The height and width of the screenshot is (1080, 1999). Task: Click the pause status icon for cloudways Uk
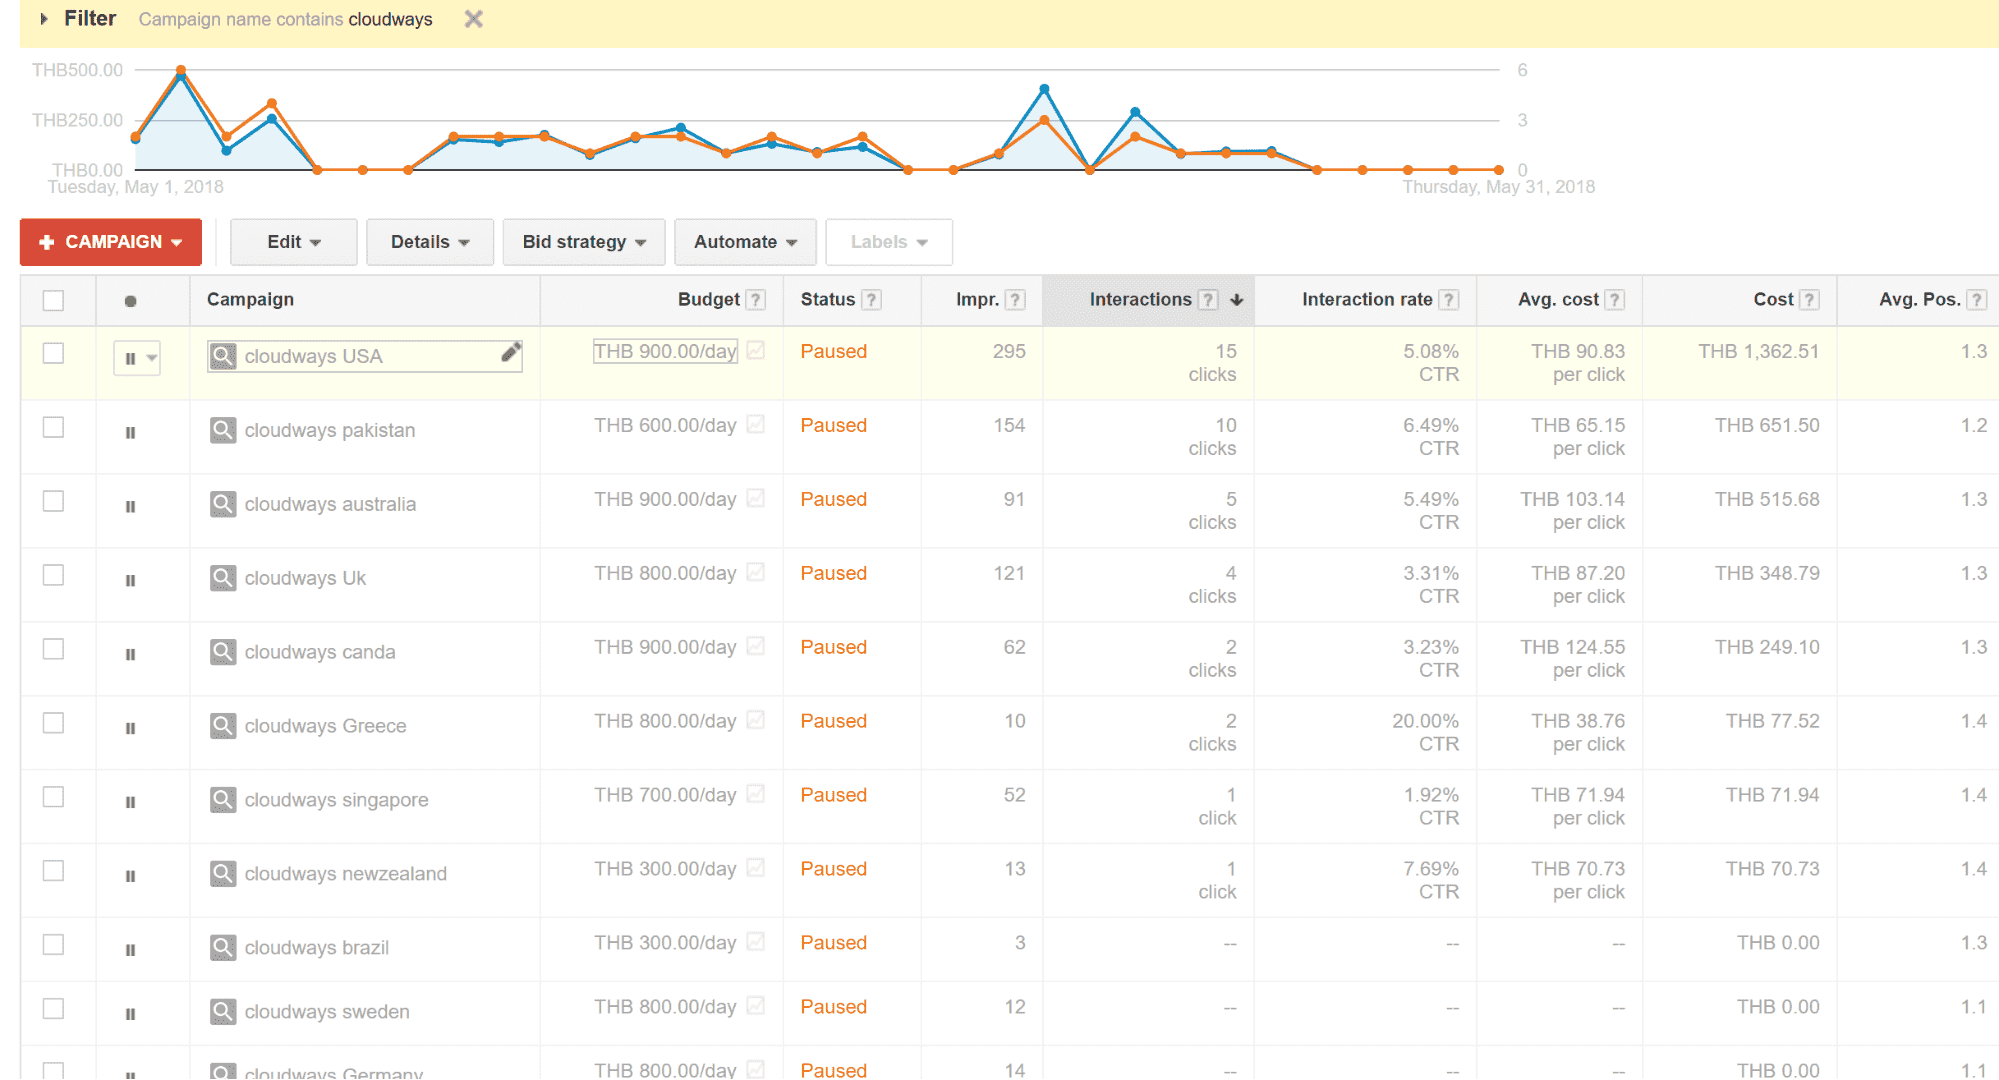[x=130, y=581]
